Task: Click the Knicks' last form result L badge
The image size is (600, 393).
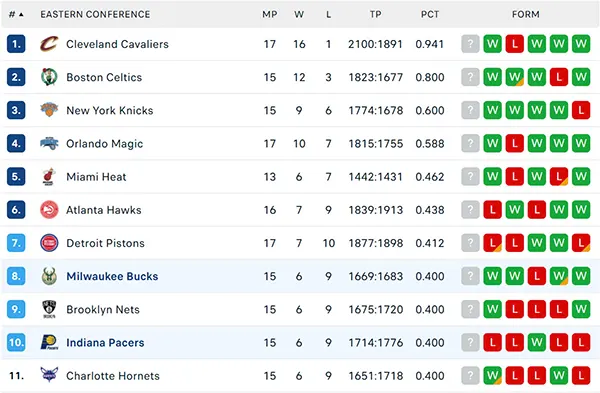Action: (x=581, y=110)
